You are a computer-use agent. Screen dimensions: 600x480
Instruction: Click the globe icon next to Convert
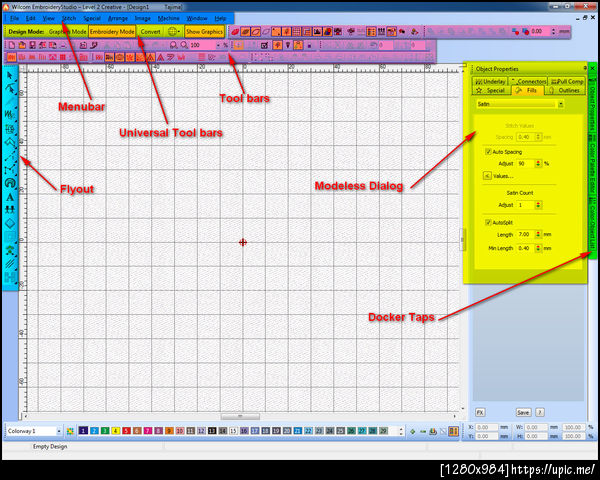pos(172,31)
